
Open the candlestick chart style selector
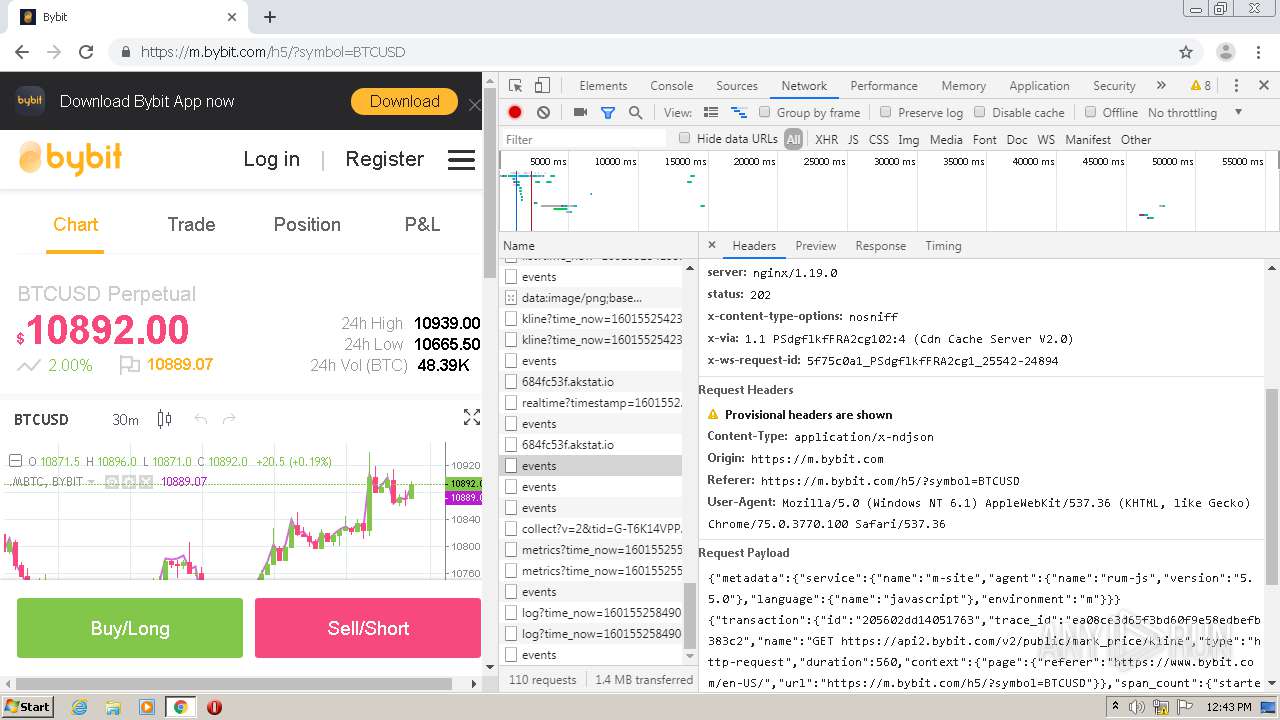pos(165,419)
